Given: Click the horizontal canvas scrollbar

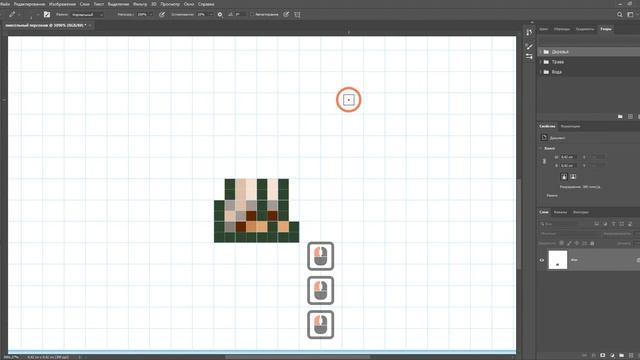Looking at the screenshot, I should pyautogui.click(x=298, y=357).
